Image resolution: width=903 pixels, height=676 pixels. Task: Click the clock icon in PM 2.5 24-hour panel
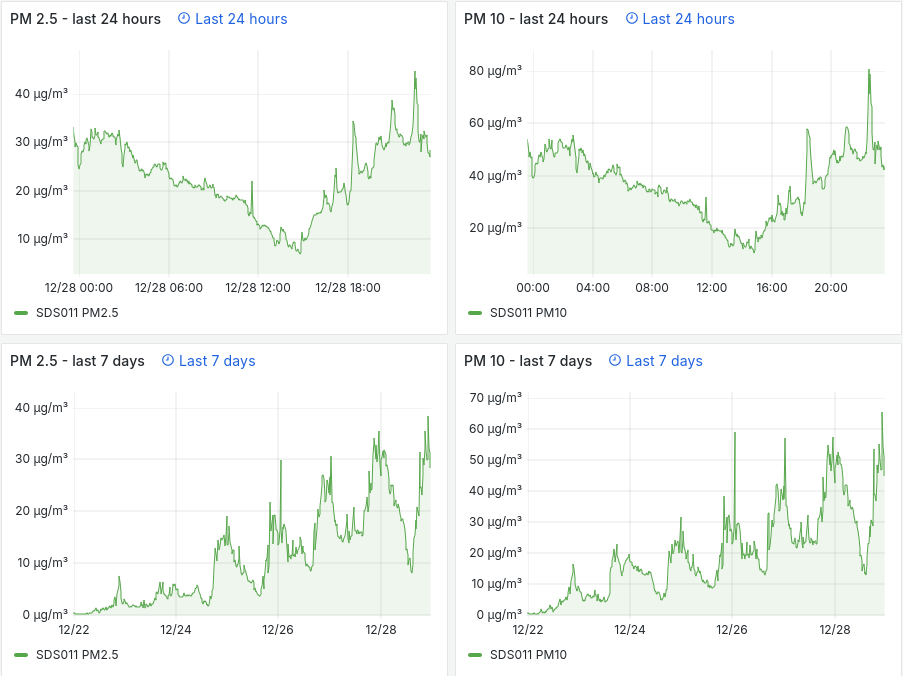click(x=184, y=19)
